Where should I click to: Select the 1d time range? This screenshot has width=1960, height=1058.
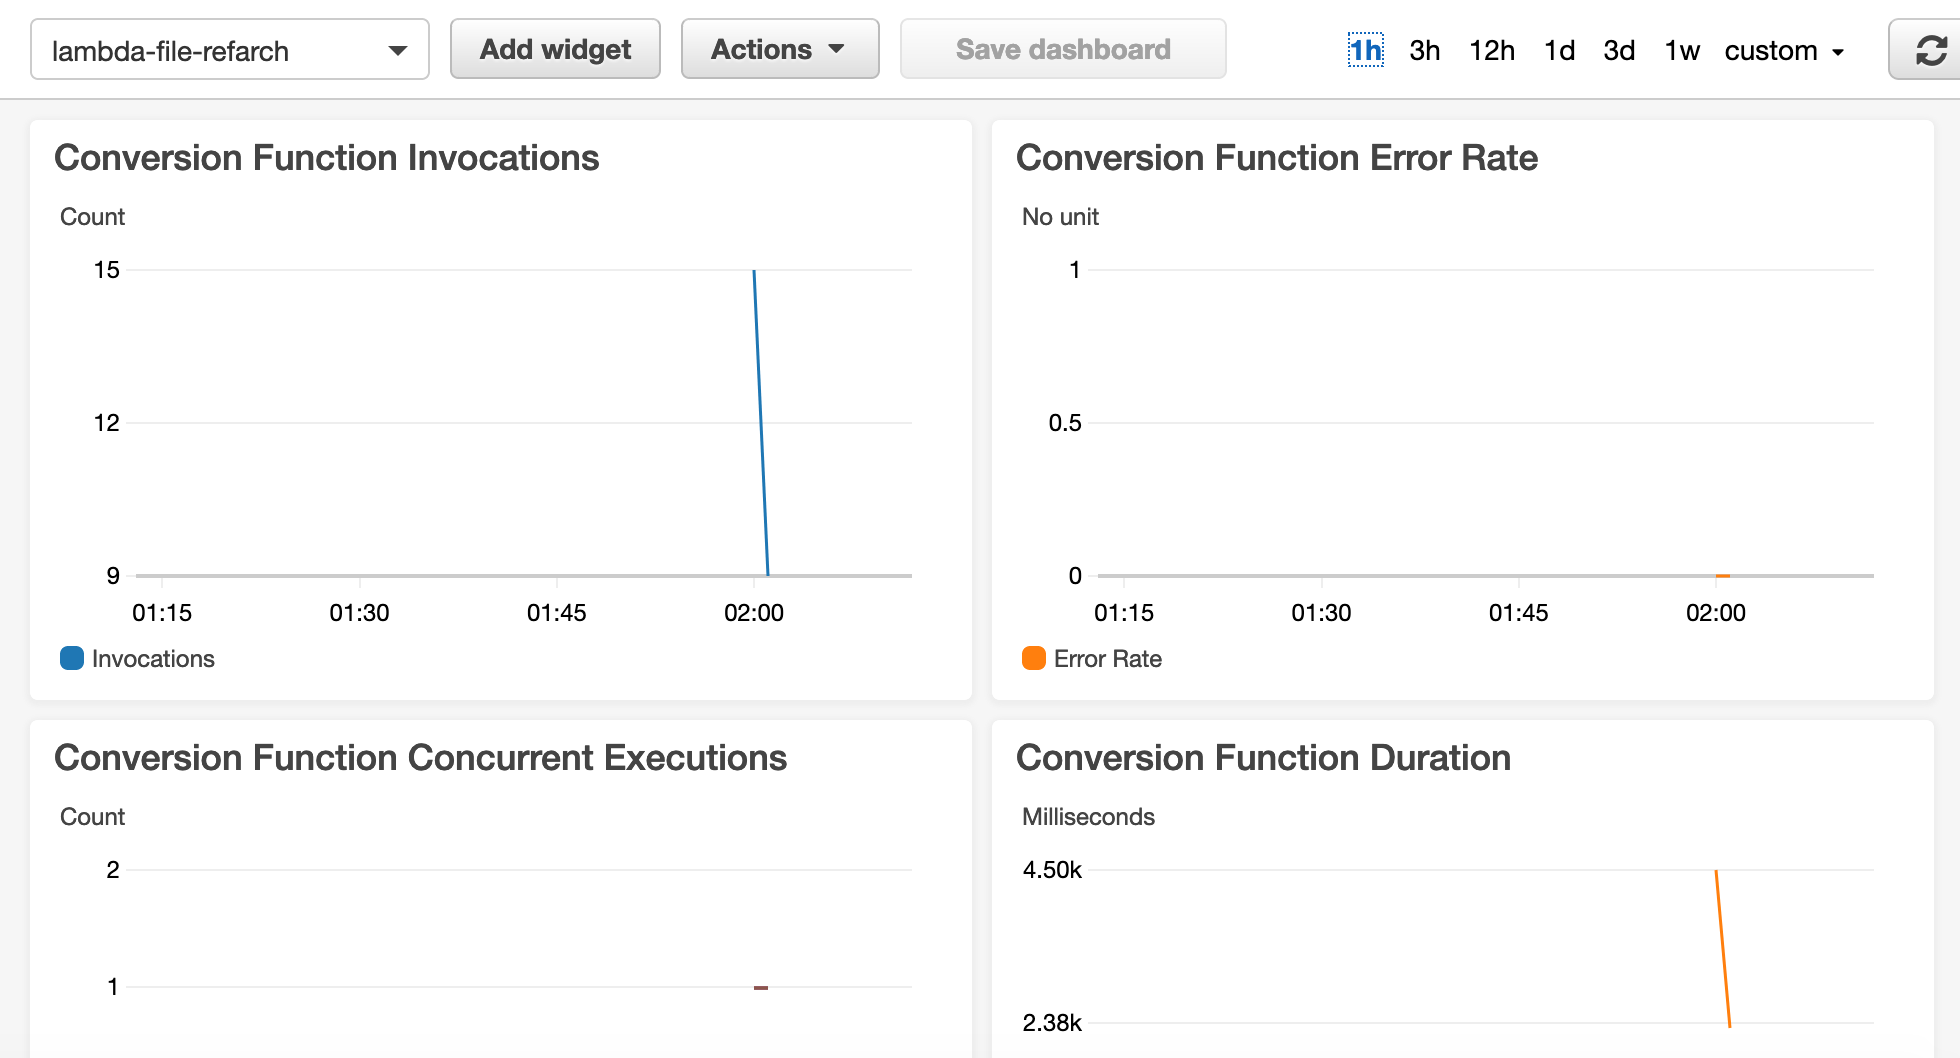click(x=1559, y=49)
